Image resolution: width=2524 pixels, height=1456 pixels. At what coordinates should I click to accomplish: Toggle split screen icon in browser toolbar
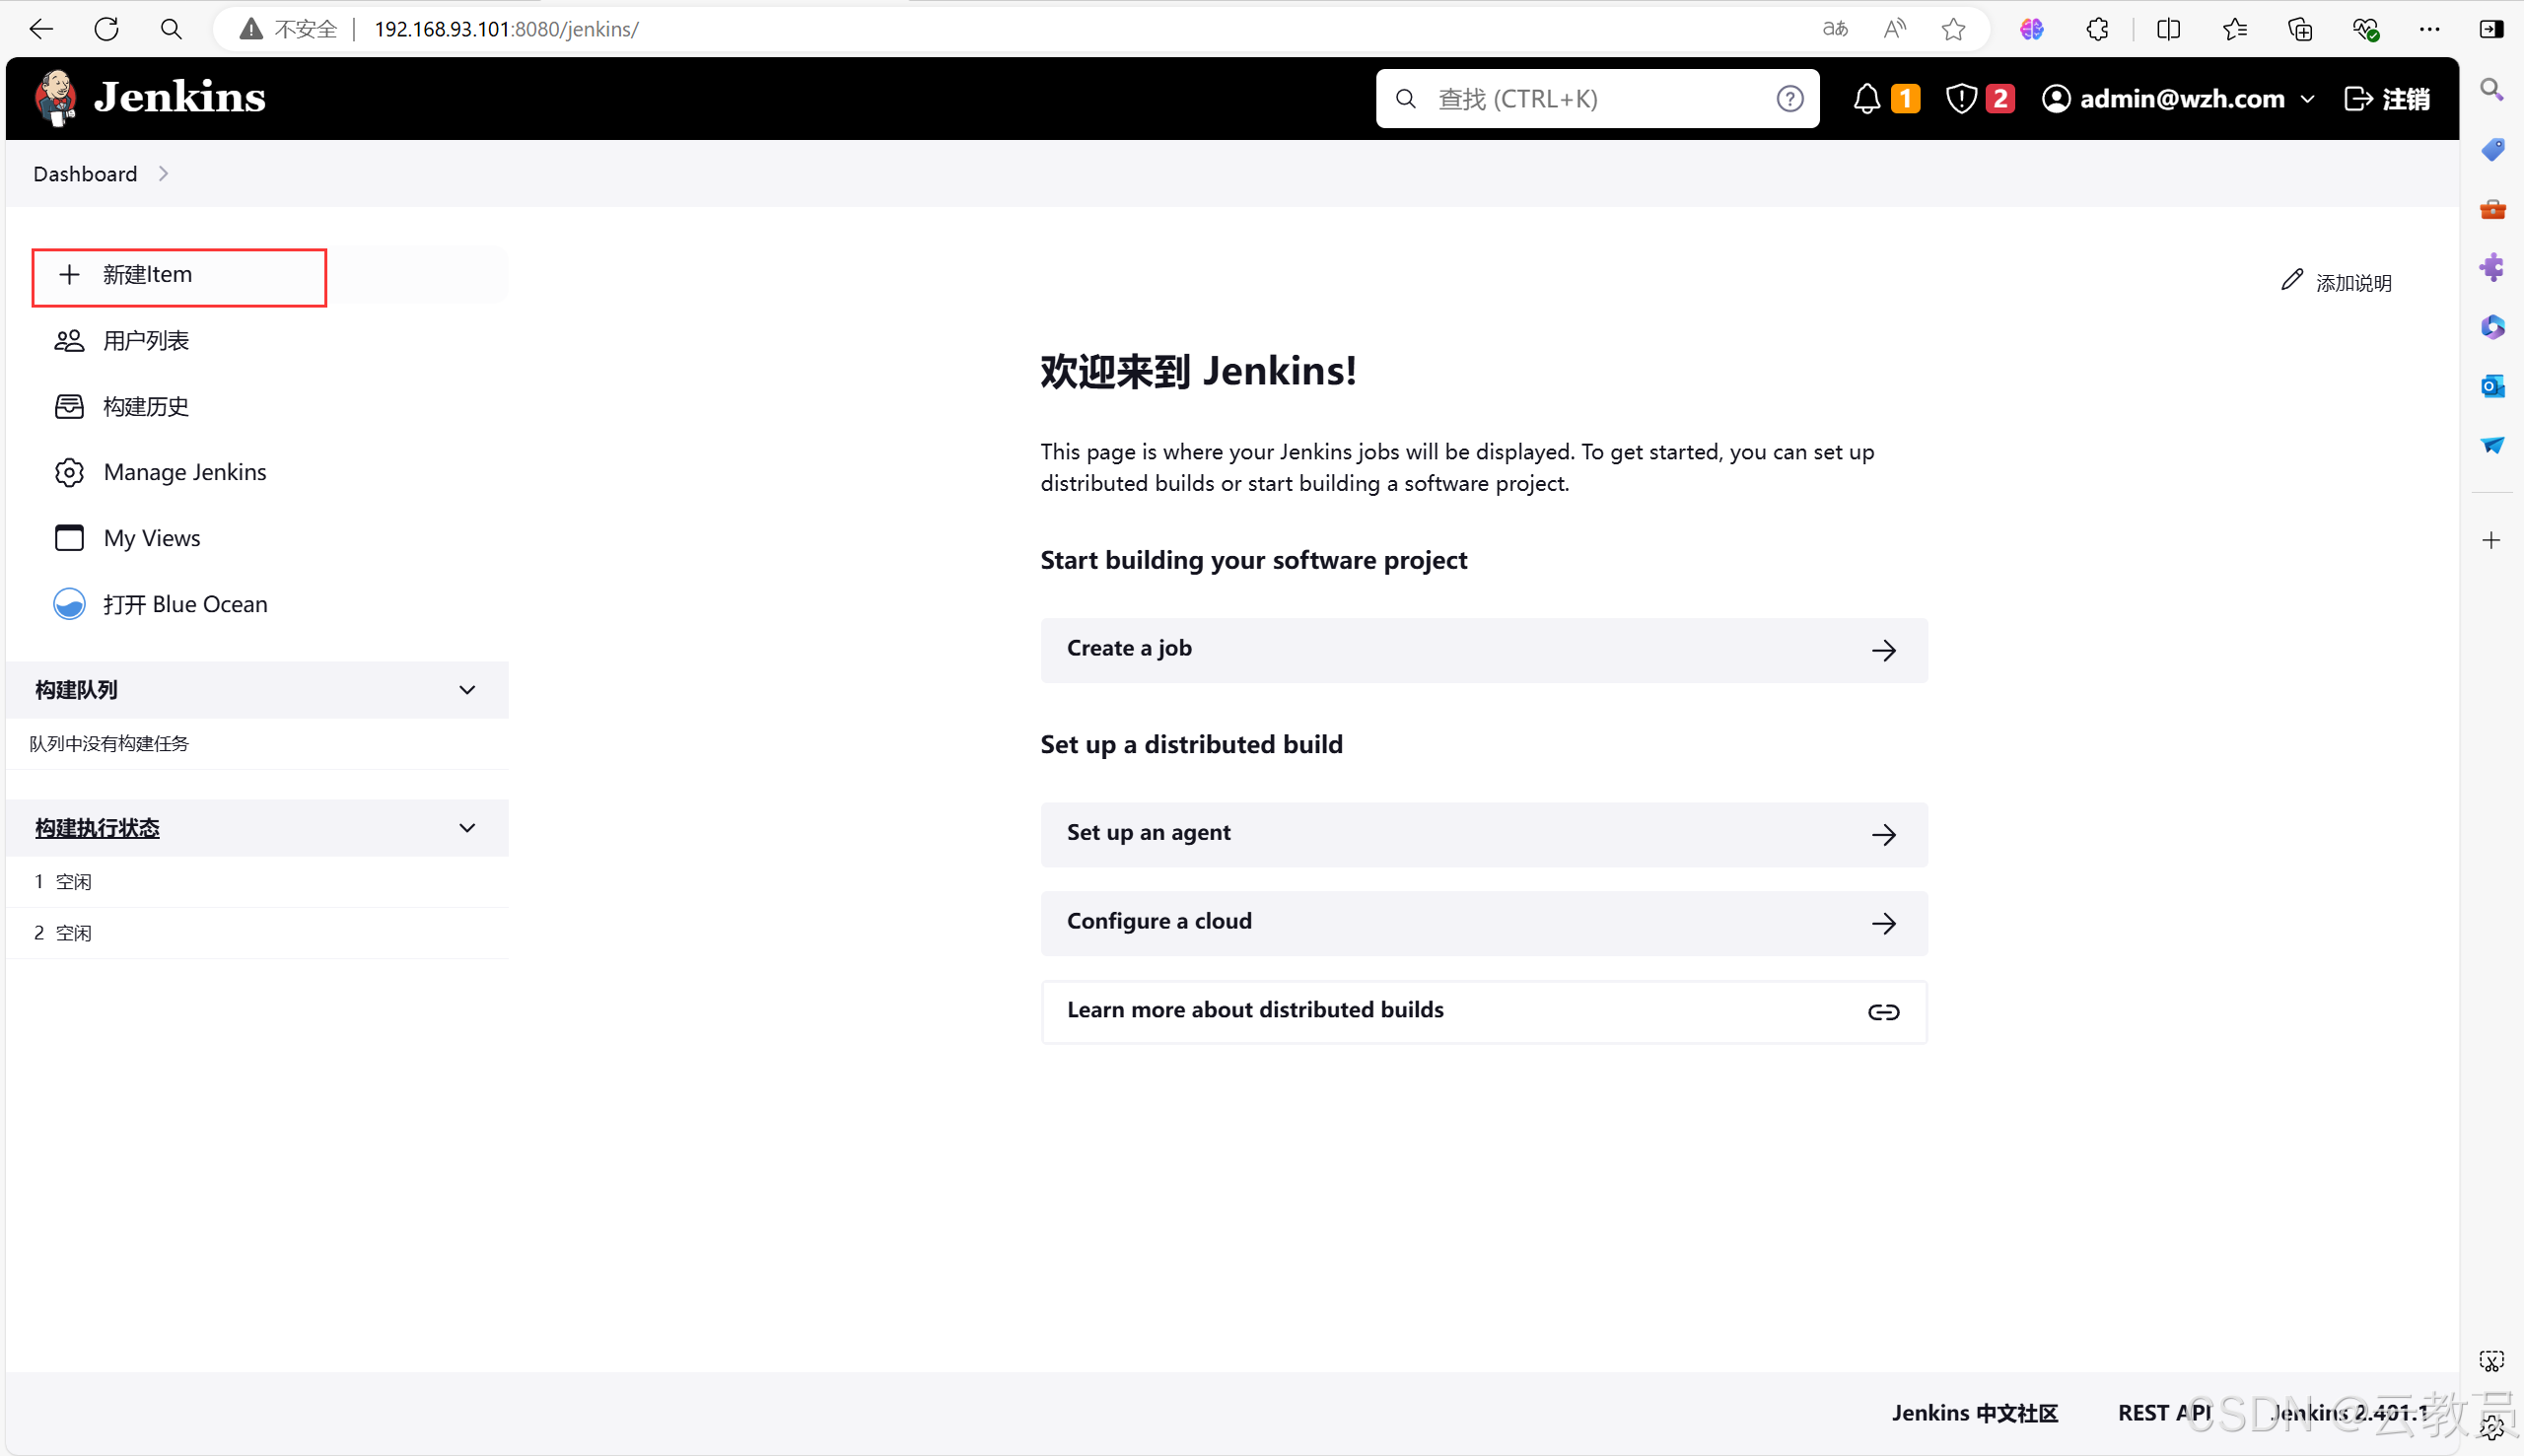(2169, 29)
